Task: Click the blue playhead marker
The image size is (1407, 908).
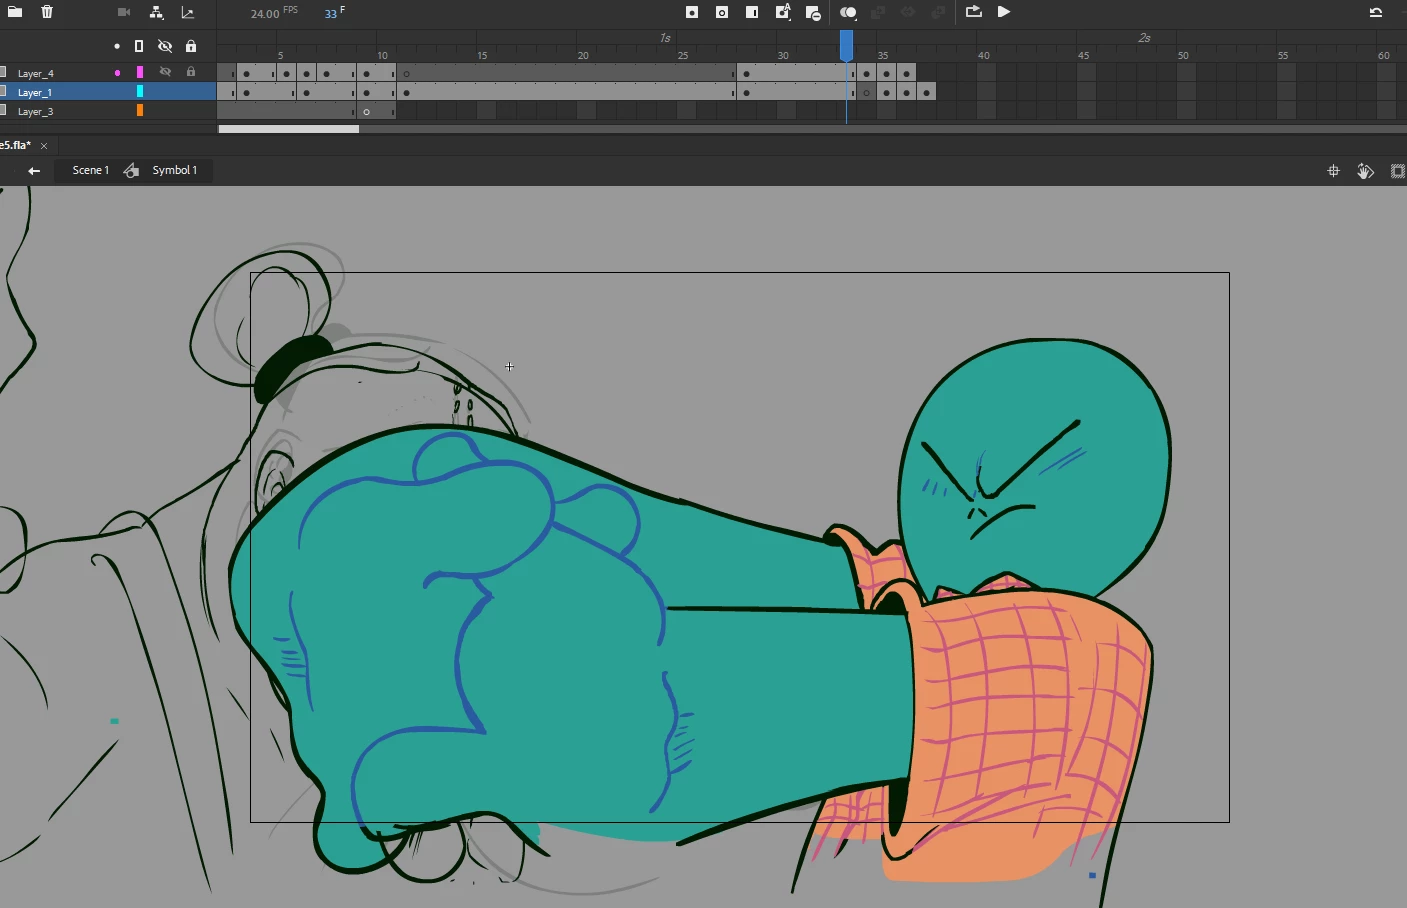Action: [x=847, y=46]
